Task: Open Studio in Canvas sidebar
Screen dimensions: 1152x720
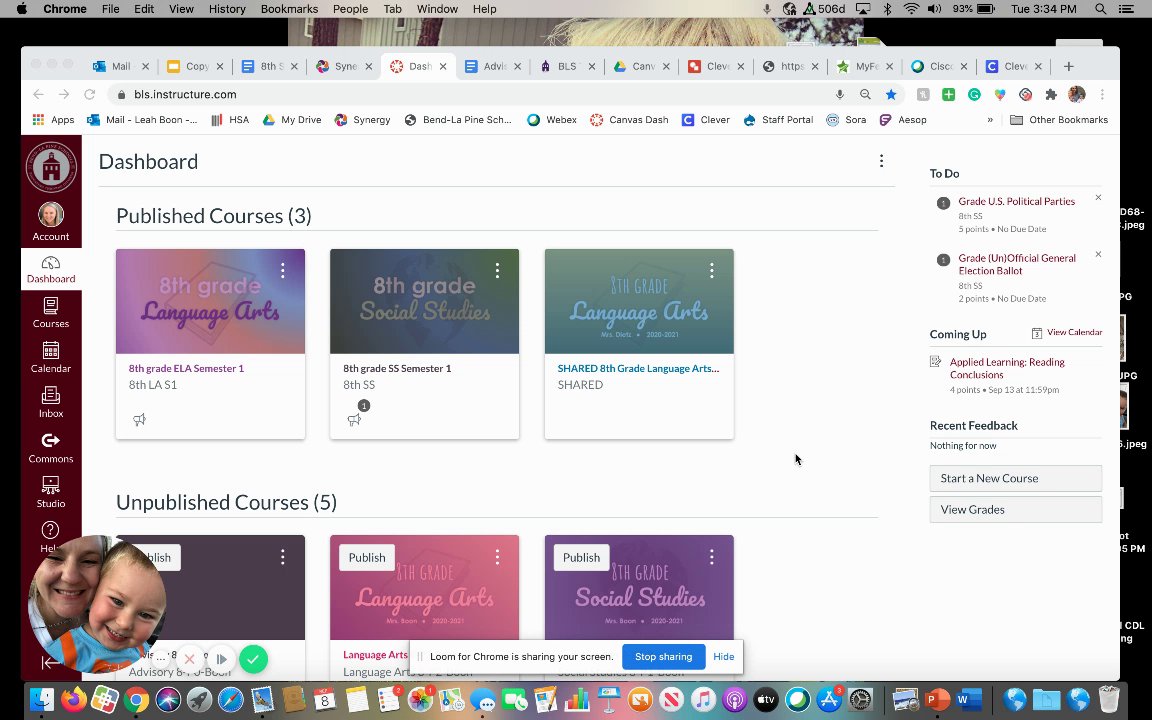Action: click(51, 492)
